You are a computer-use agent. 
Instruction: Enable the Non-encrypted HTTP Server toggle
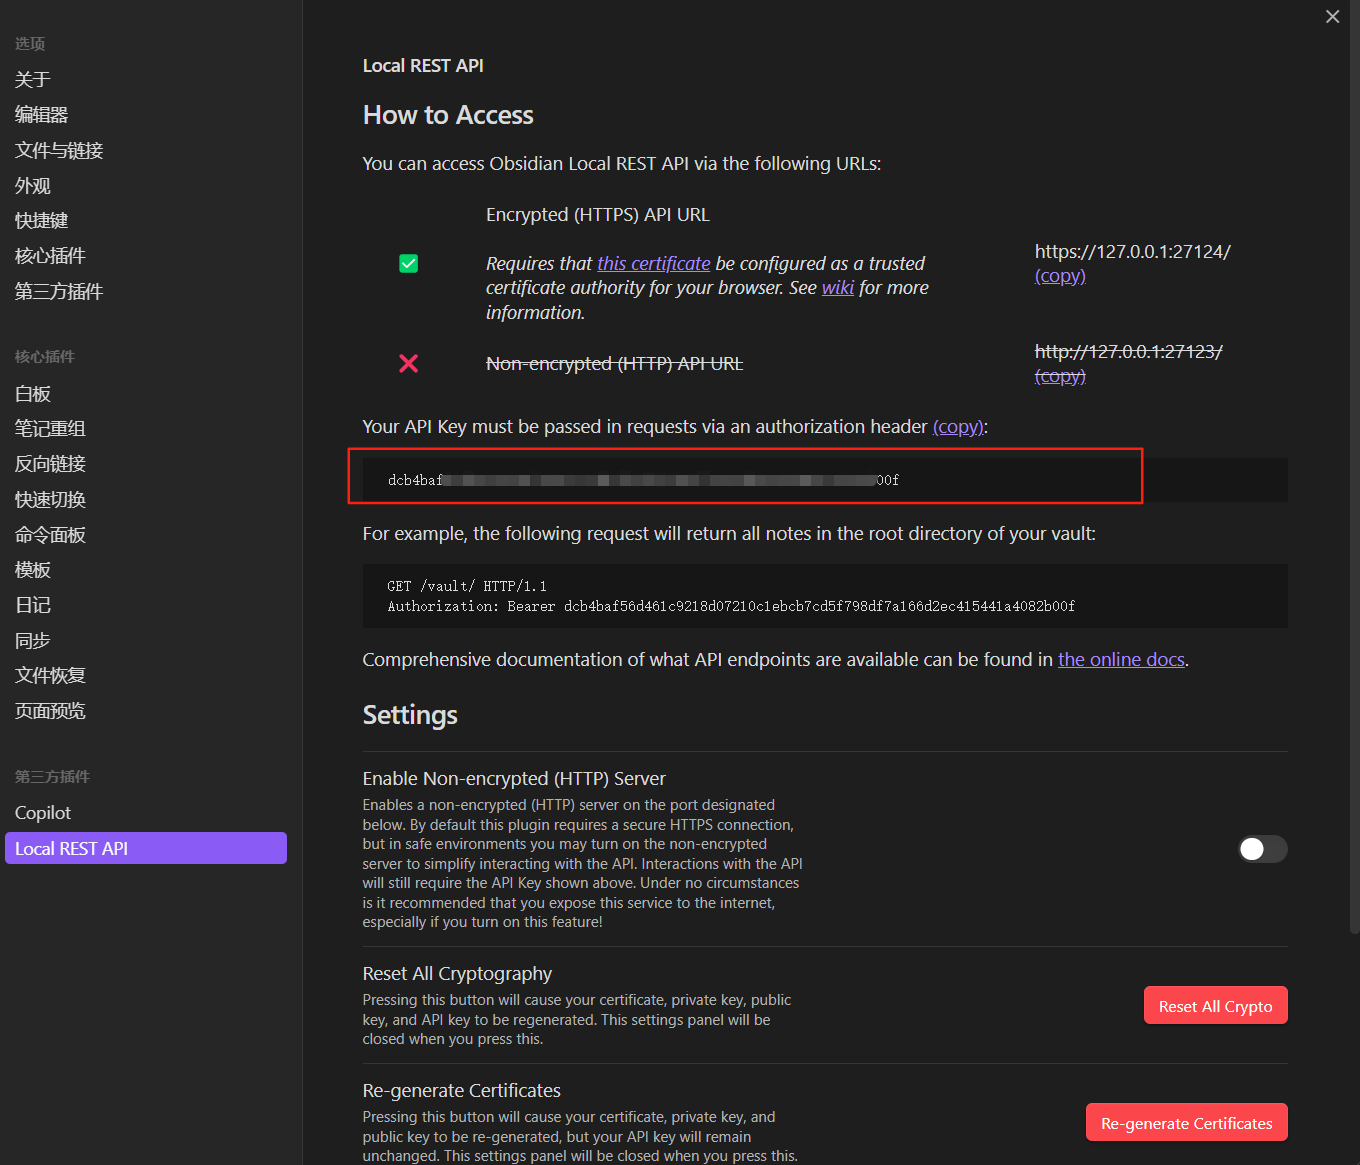coord(1262,849)
